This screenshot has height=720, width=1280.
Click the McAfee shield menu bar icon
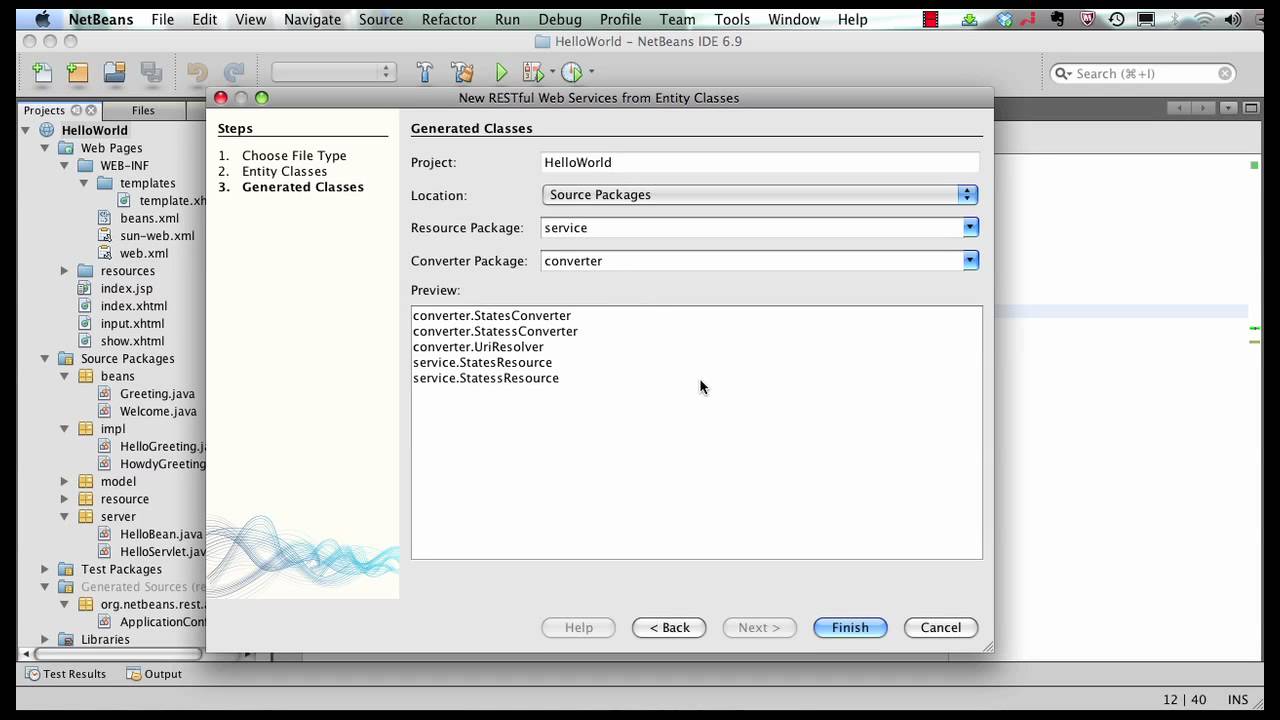[x=1089, y=19]
